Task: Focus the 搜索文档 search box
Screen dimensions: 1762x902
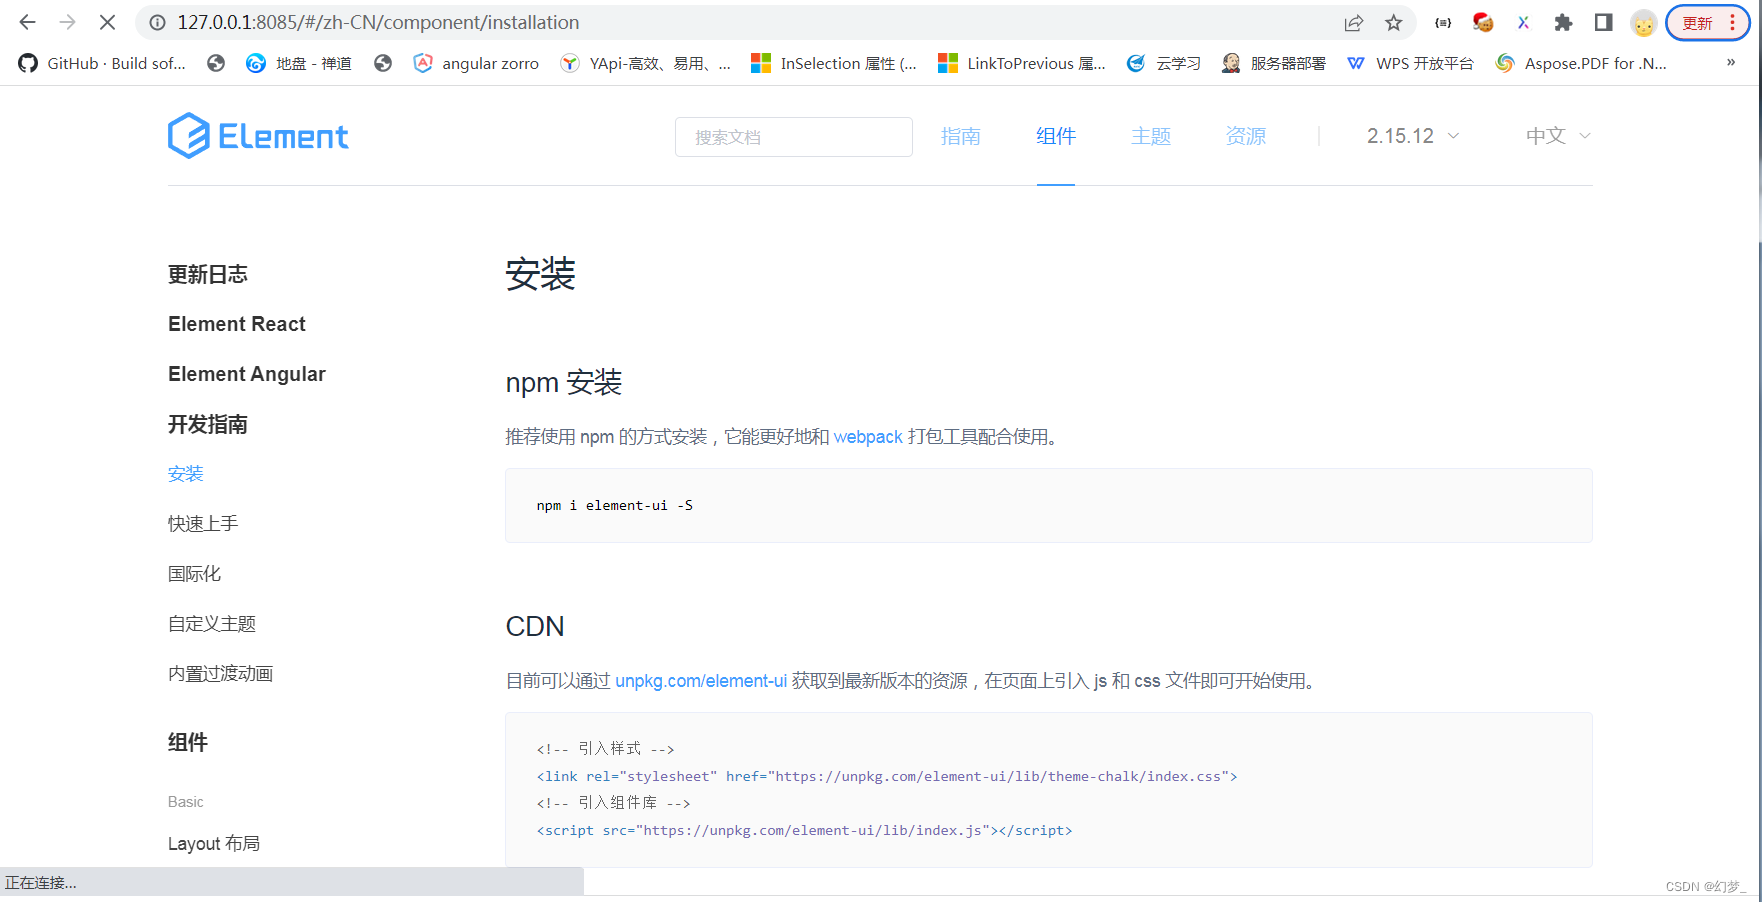Action: coord(794,137)
